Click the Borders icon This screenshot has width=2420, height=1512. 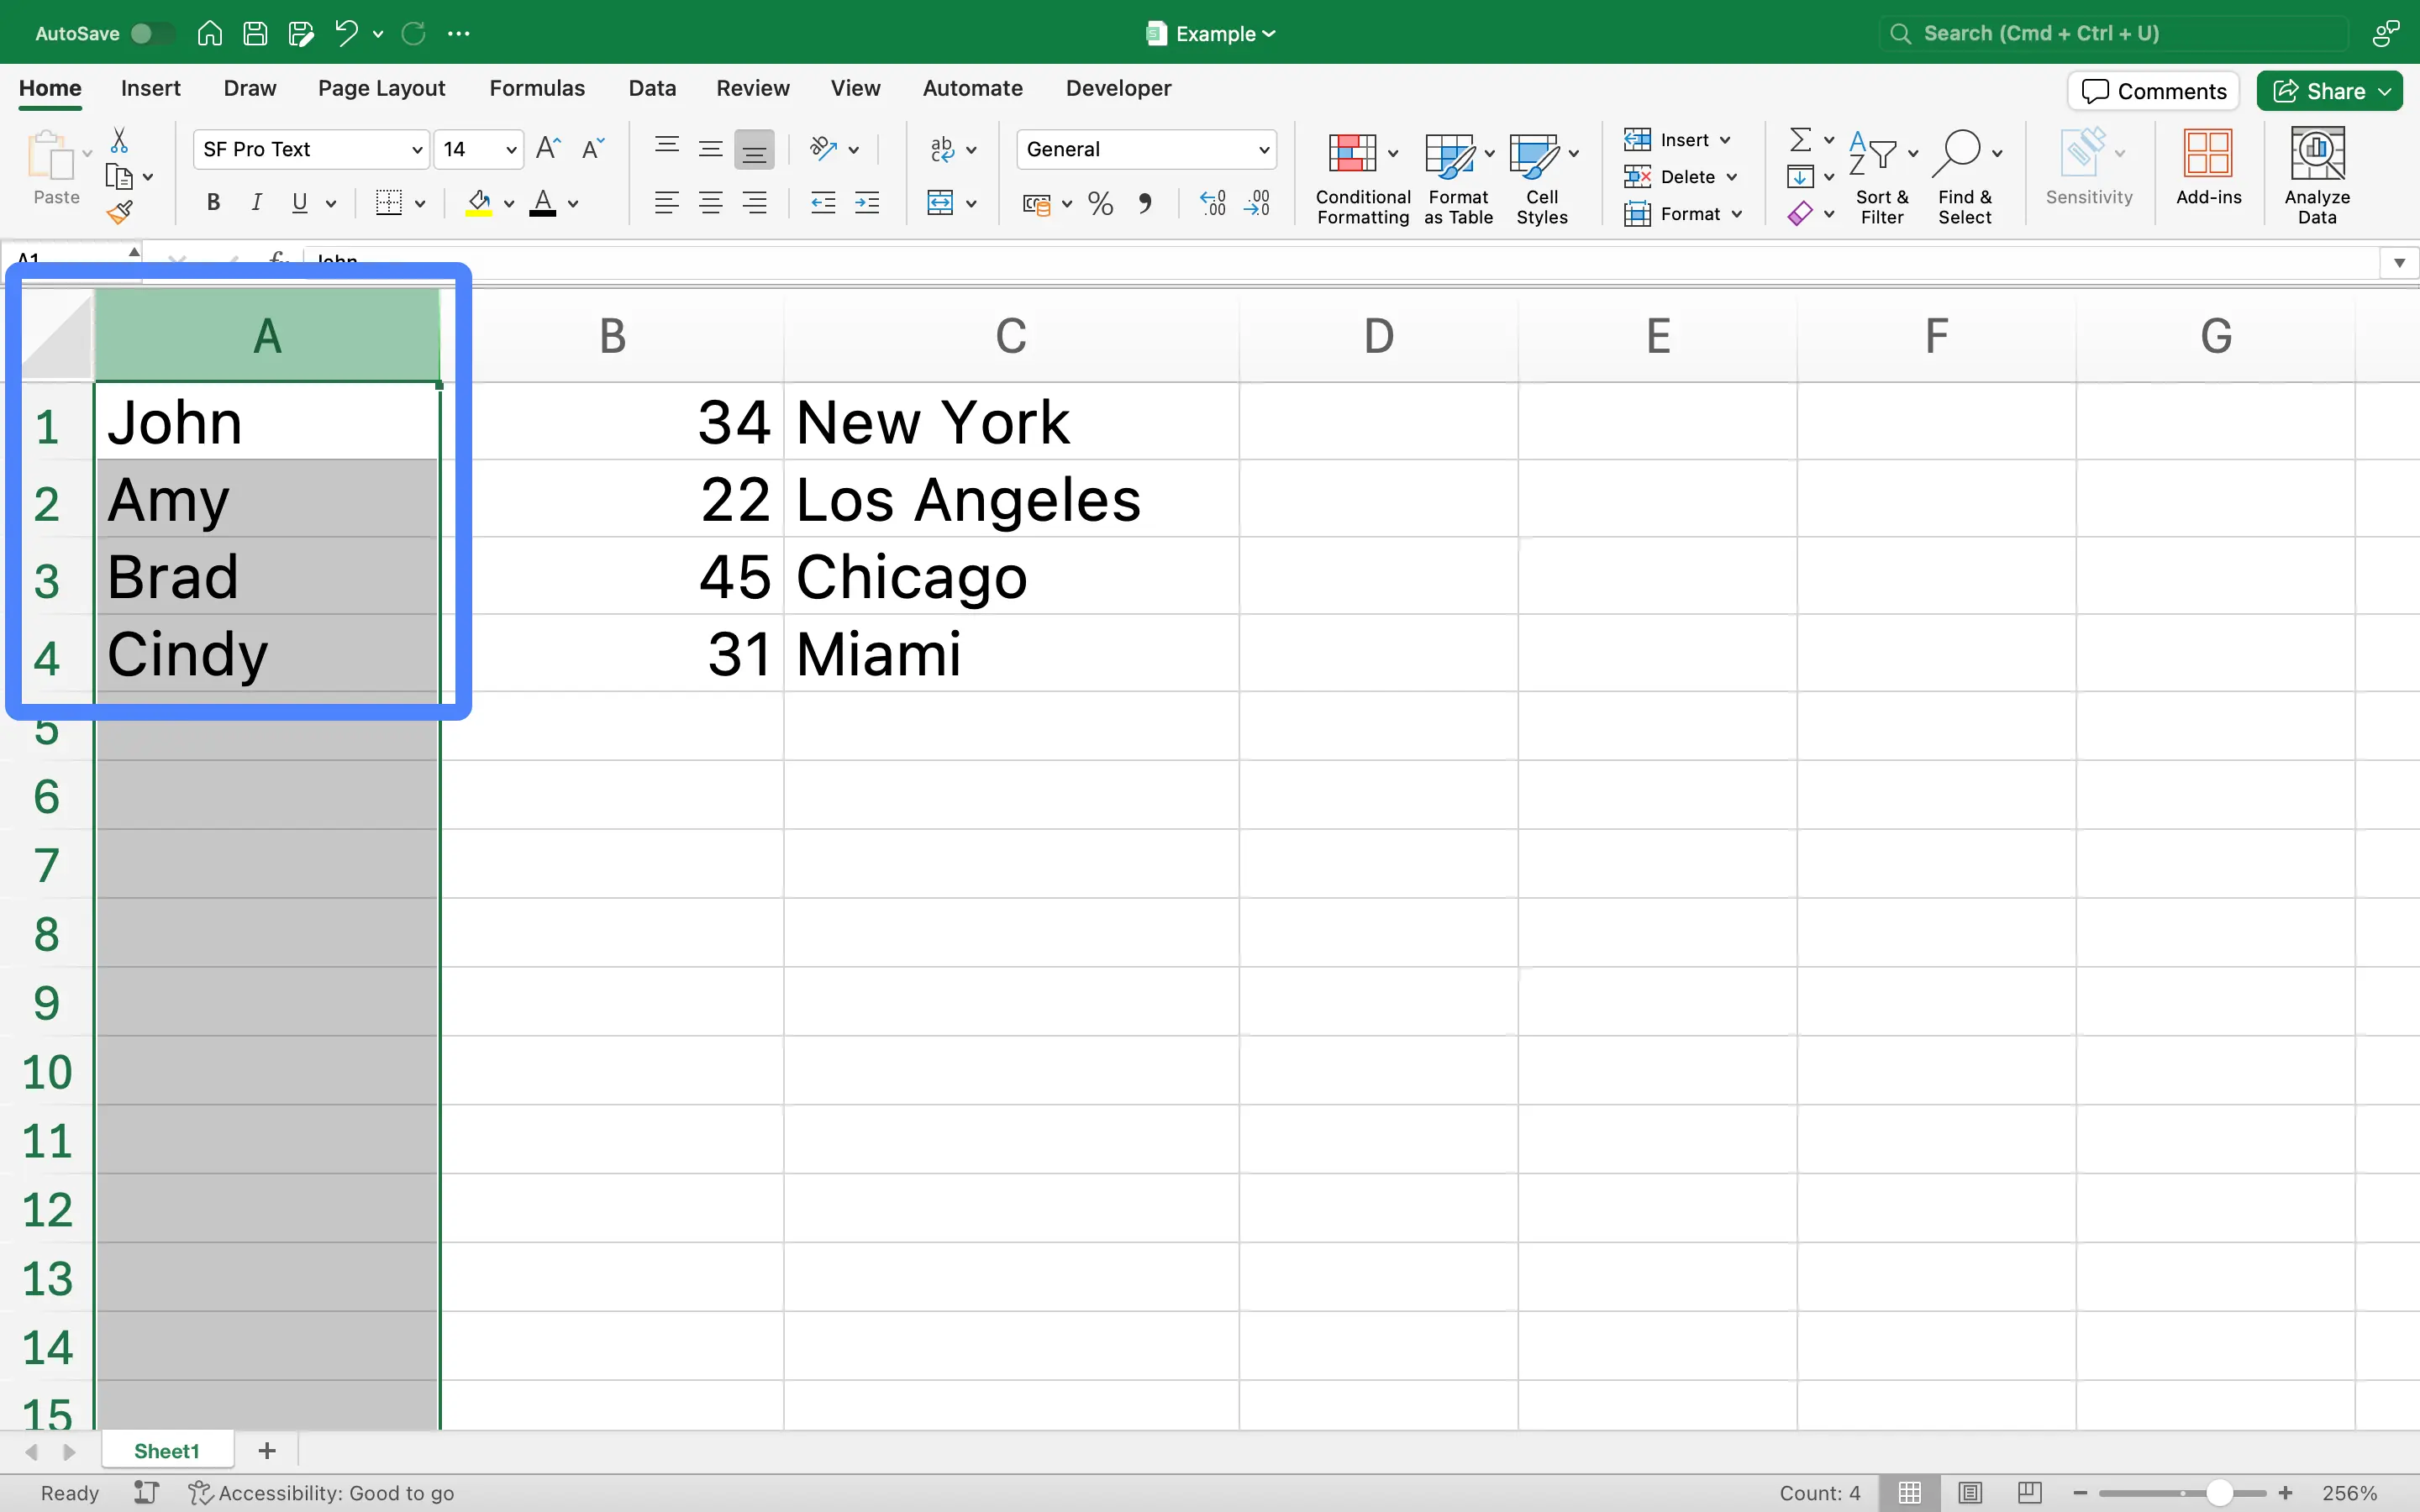tap(388, 203)
